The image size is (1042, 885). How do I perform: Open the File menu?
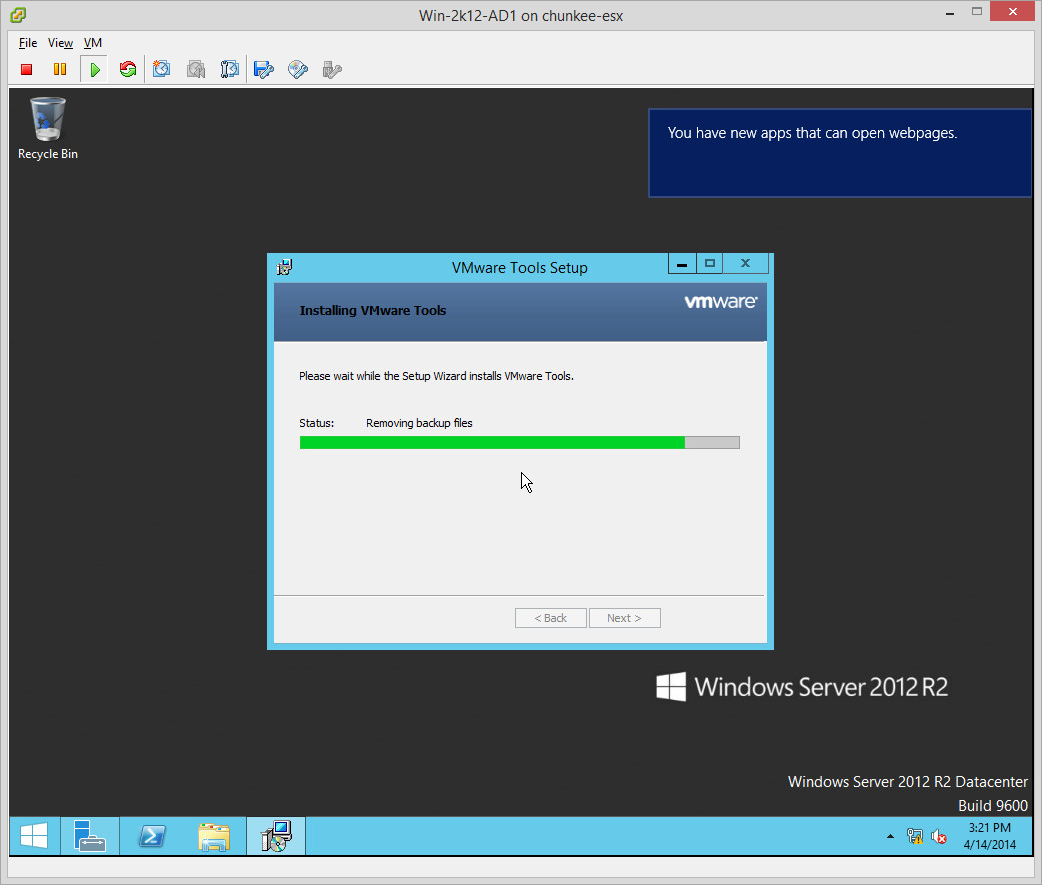[x=28, y=43]
